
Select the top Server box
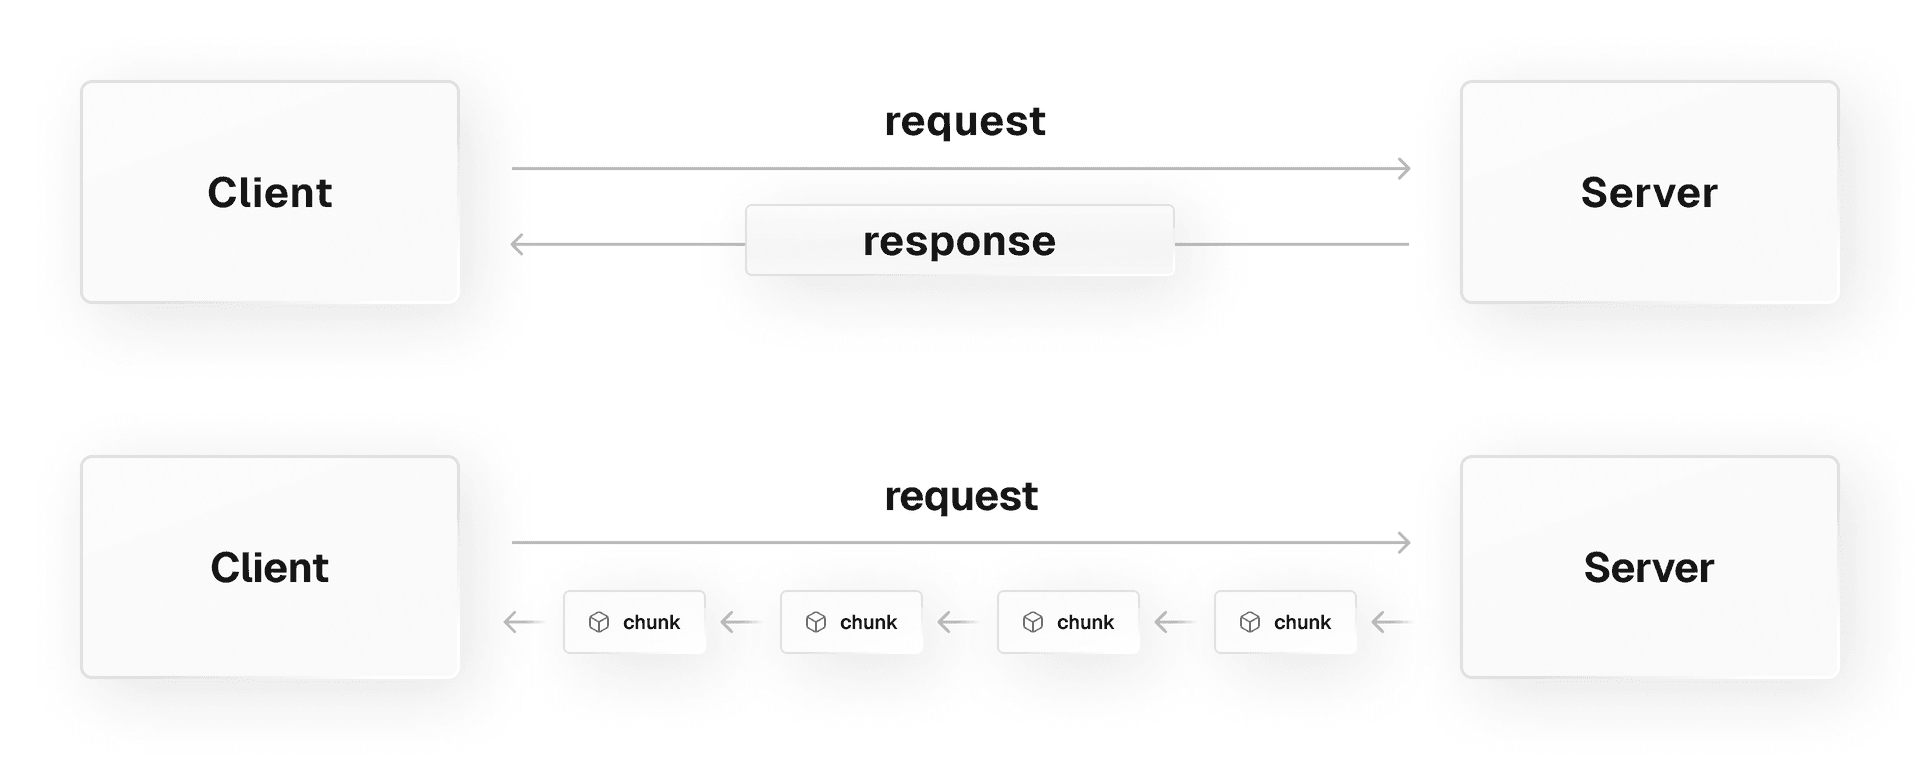(x=1649, y=192)
